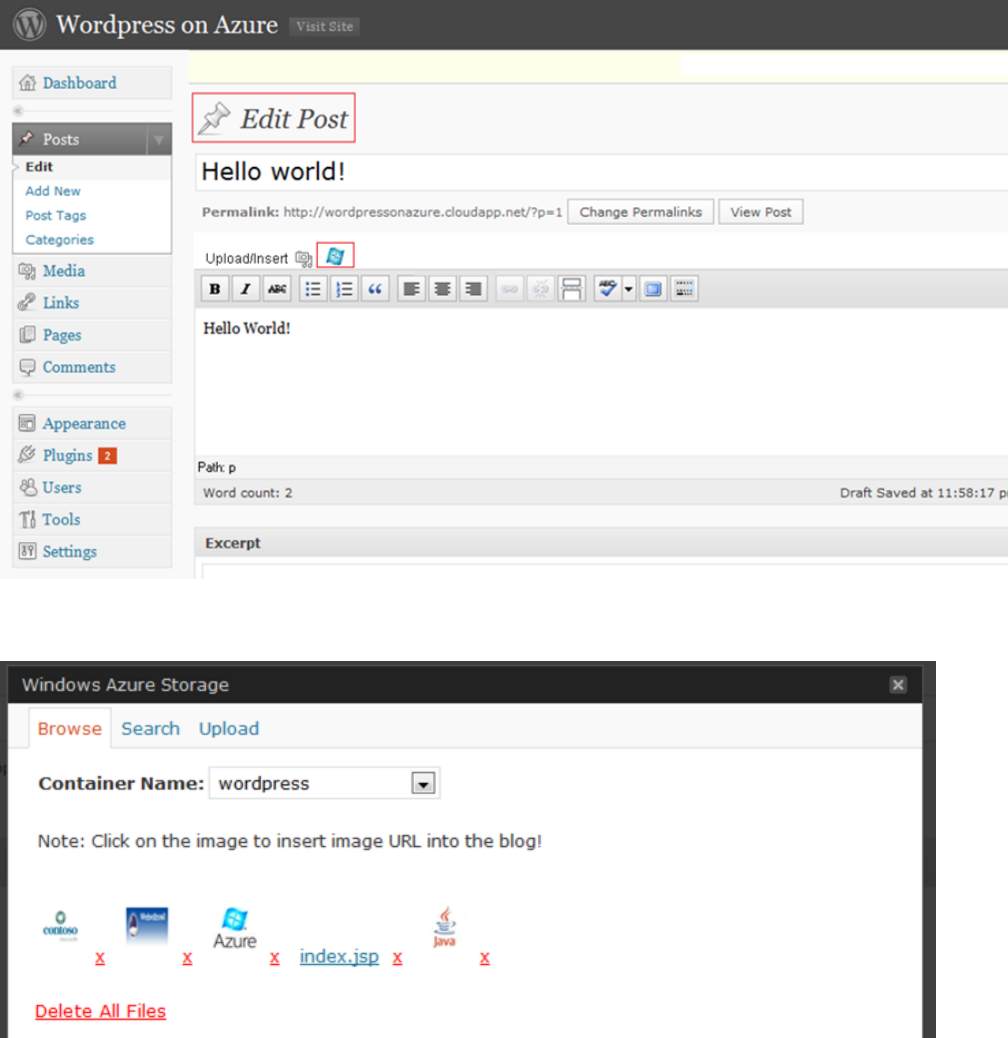This screenshot has width=1008, height=1038.
Task: Switch to the Browse tab
Action: click(x=69, y=728)
